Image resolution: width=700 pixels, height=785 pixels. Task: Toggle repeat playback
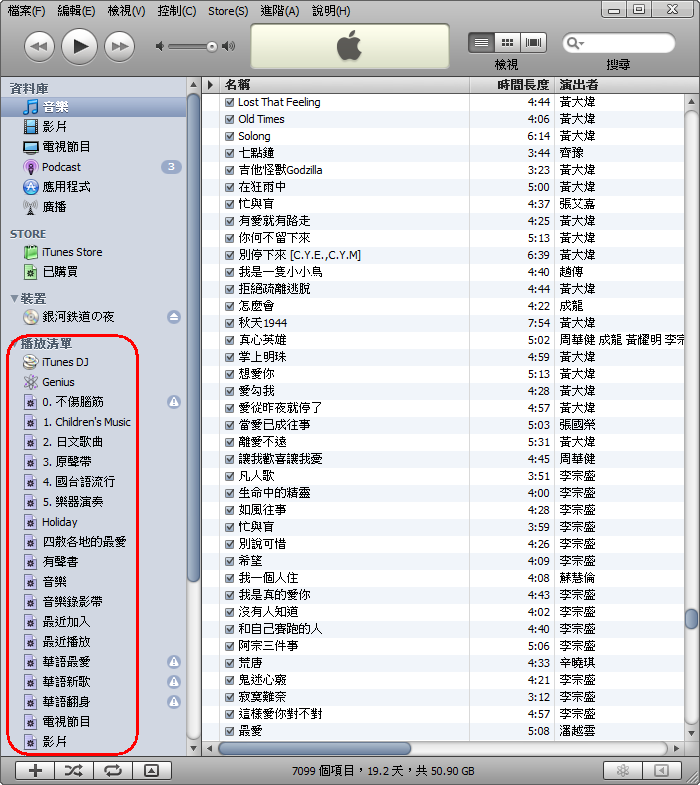113,770
